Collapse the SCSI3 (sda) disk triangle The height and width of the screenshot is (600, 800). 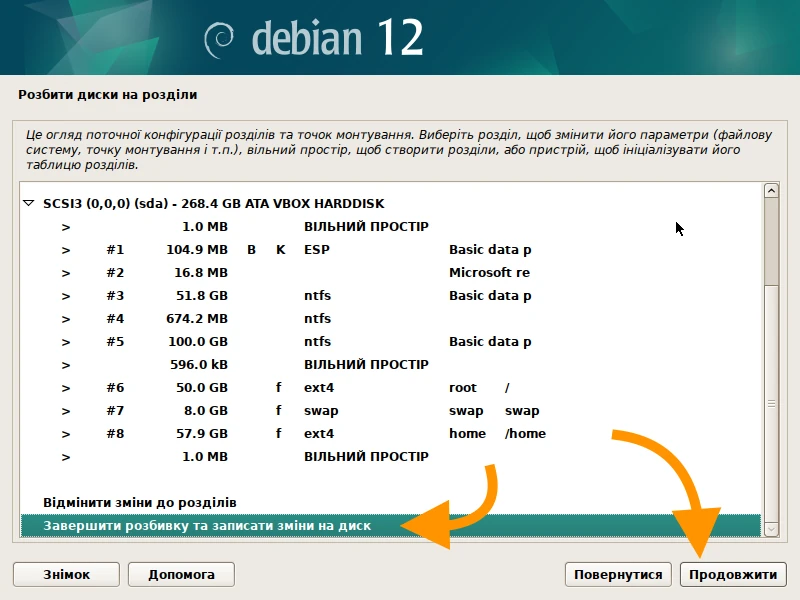tap(29, 203)
